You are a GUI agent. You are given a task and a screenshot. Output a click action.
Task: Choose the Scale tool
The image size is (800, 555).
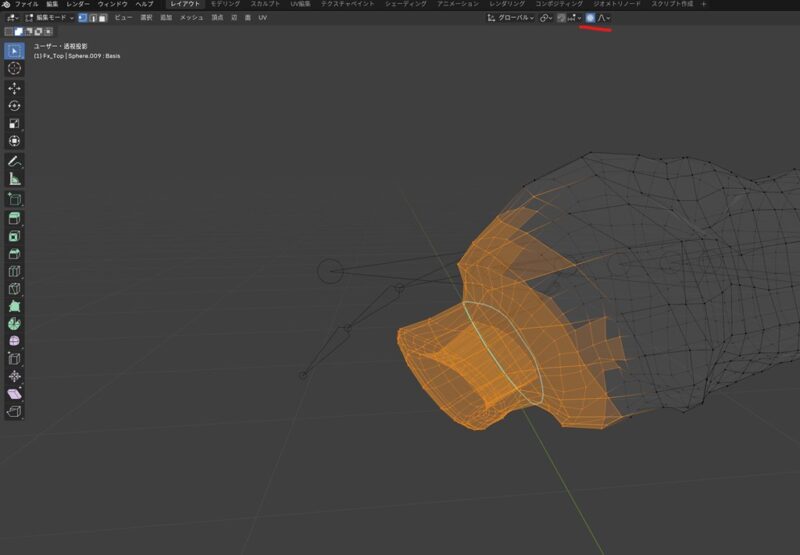pyautogui.click(x=14, y=123)
